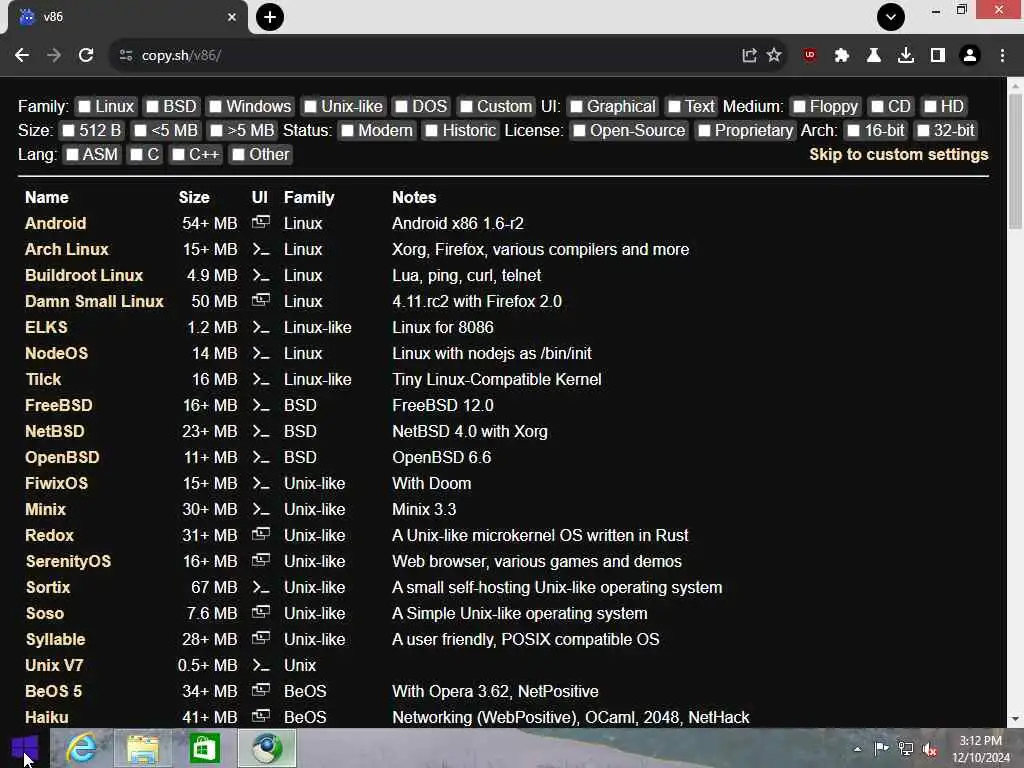Open the Android OS link
Viewport: 1024px width, 768px height.
pyautogui.click(x=56, y=223)
